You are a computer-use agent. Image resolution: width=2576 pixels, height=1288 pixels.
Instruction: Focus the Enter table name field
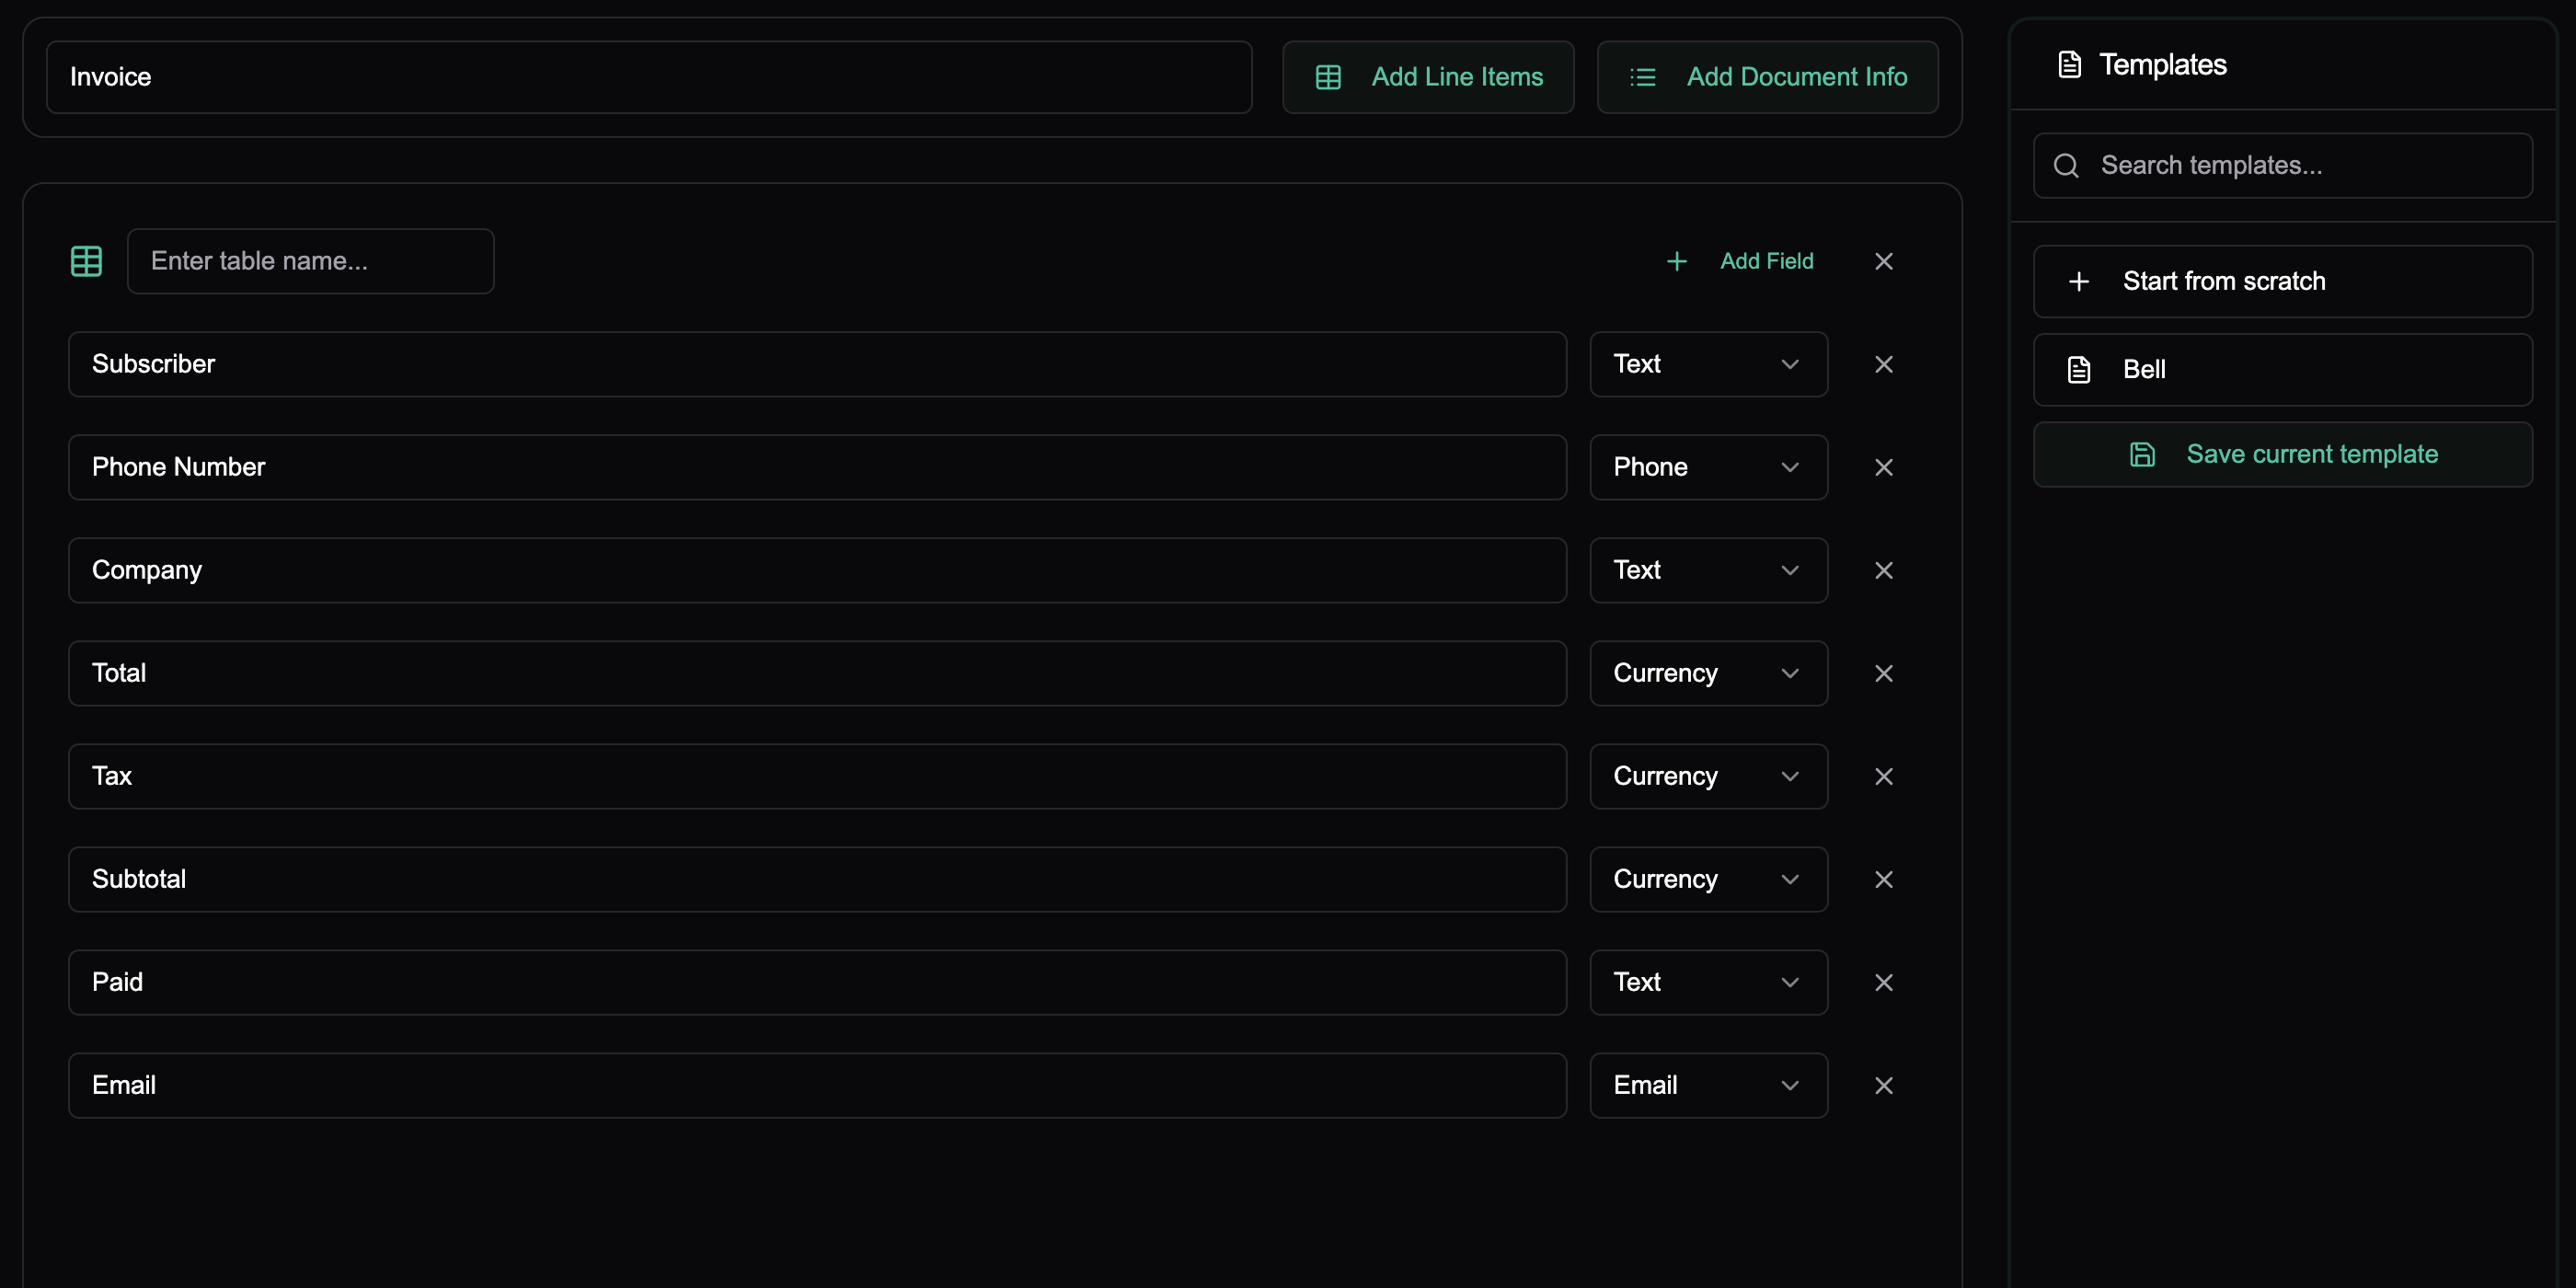(310, 261)
